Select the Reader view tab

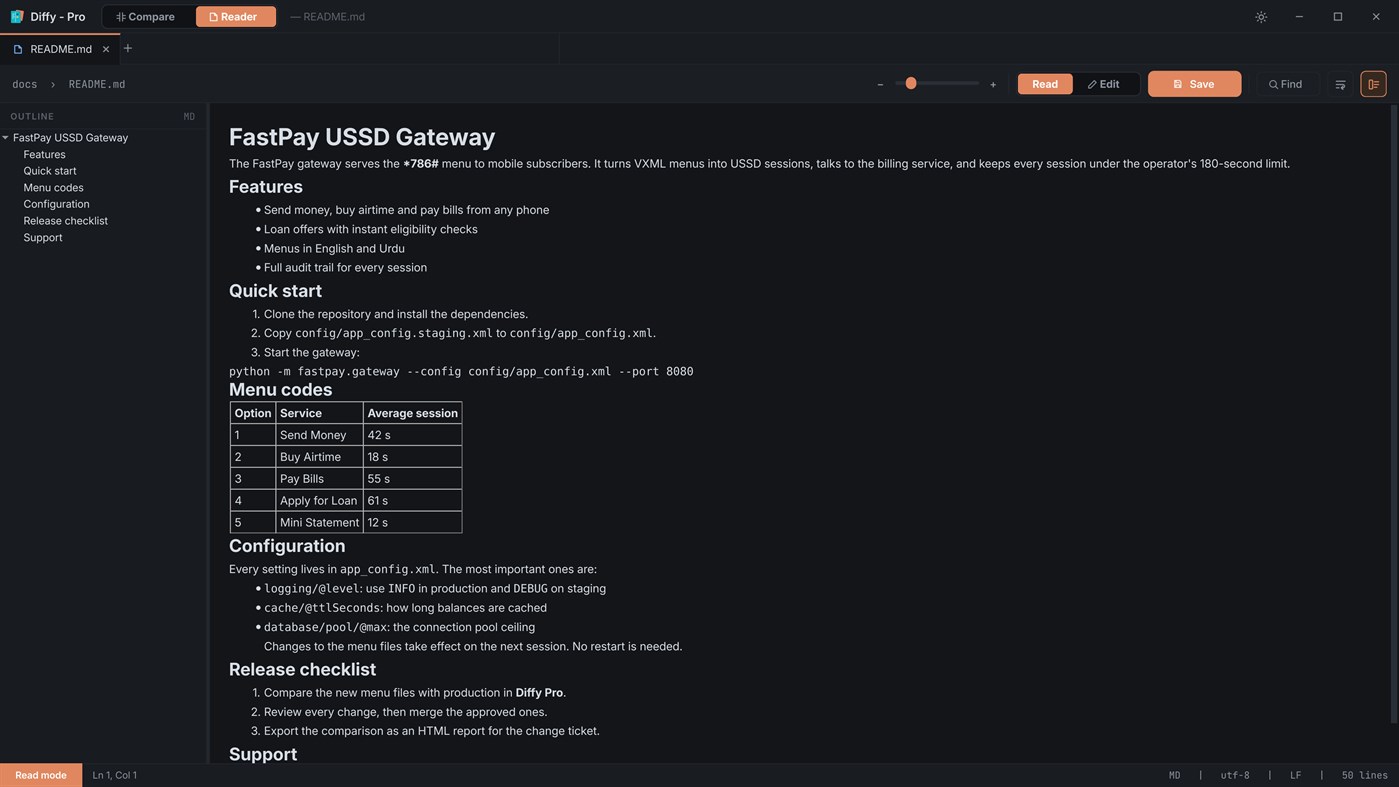(236, 16)
